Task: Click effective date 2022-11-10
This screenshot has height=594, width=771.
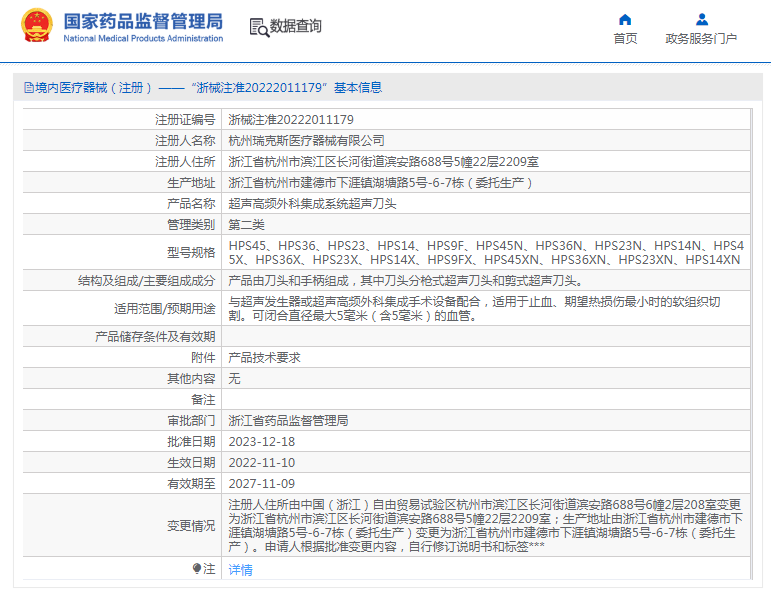Action: click(262, 463)
